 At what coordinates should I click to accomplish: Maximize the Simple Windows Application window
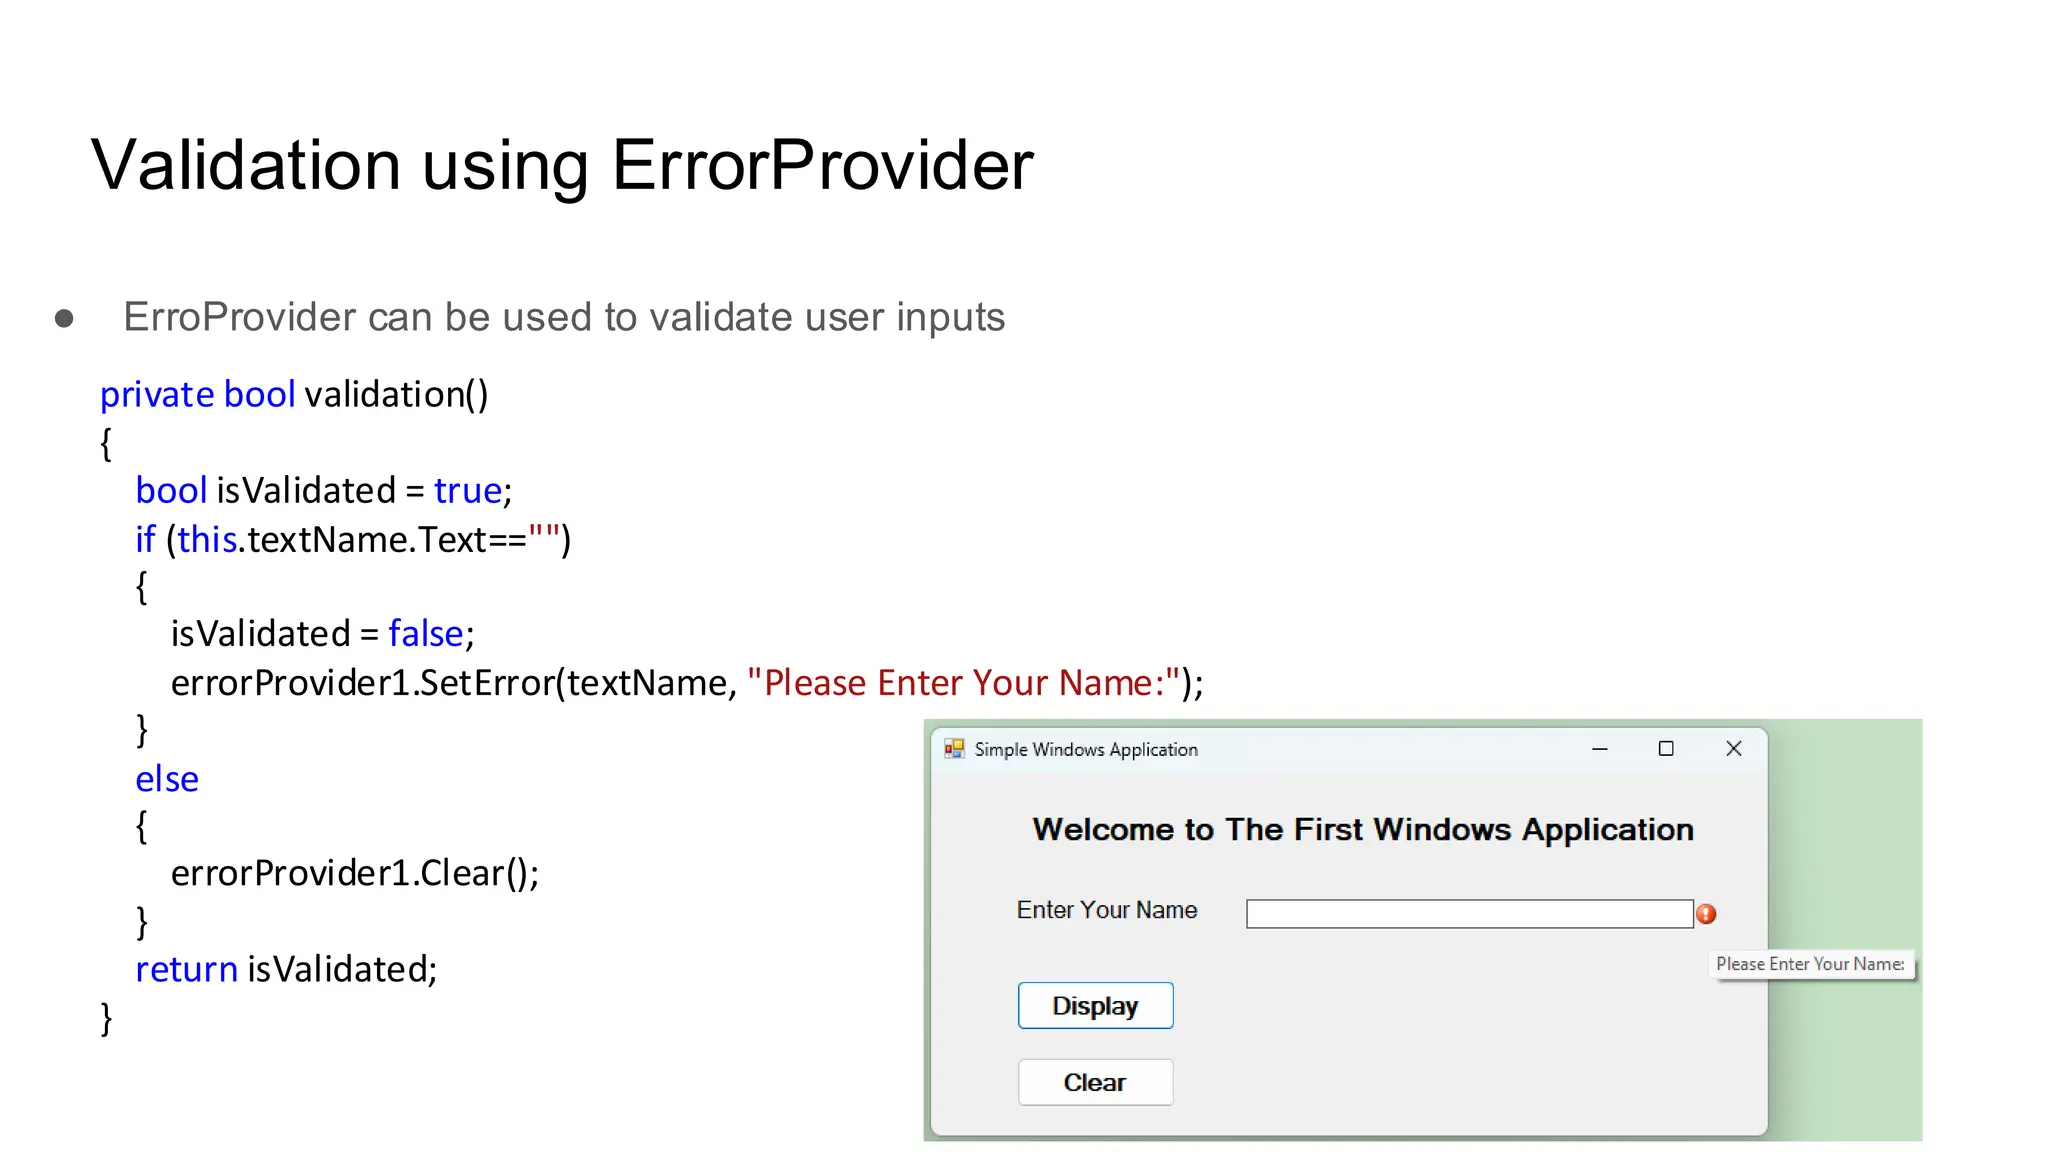click(x=1666, y=748)
